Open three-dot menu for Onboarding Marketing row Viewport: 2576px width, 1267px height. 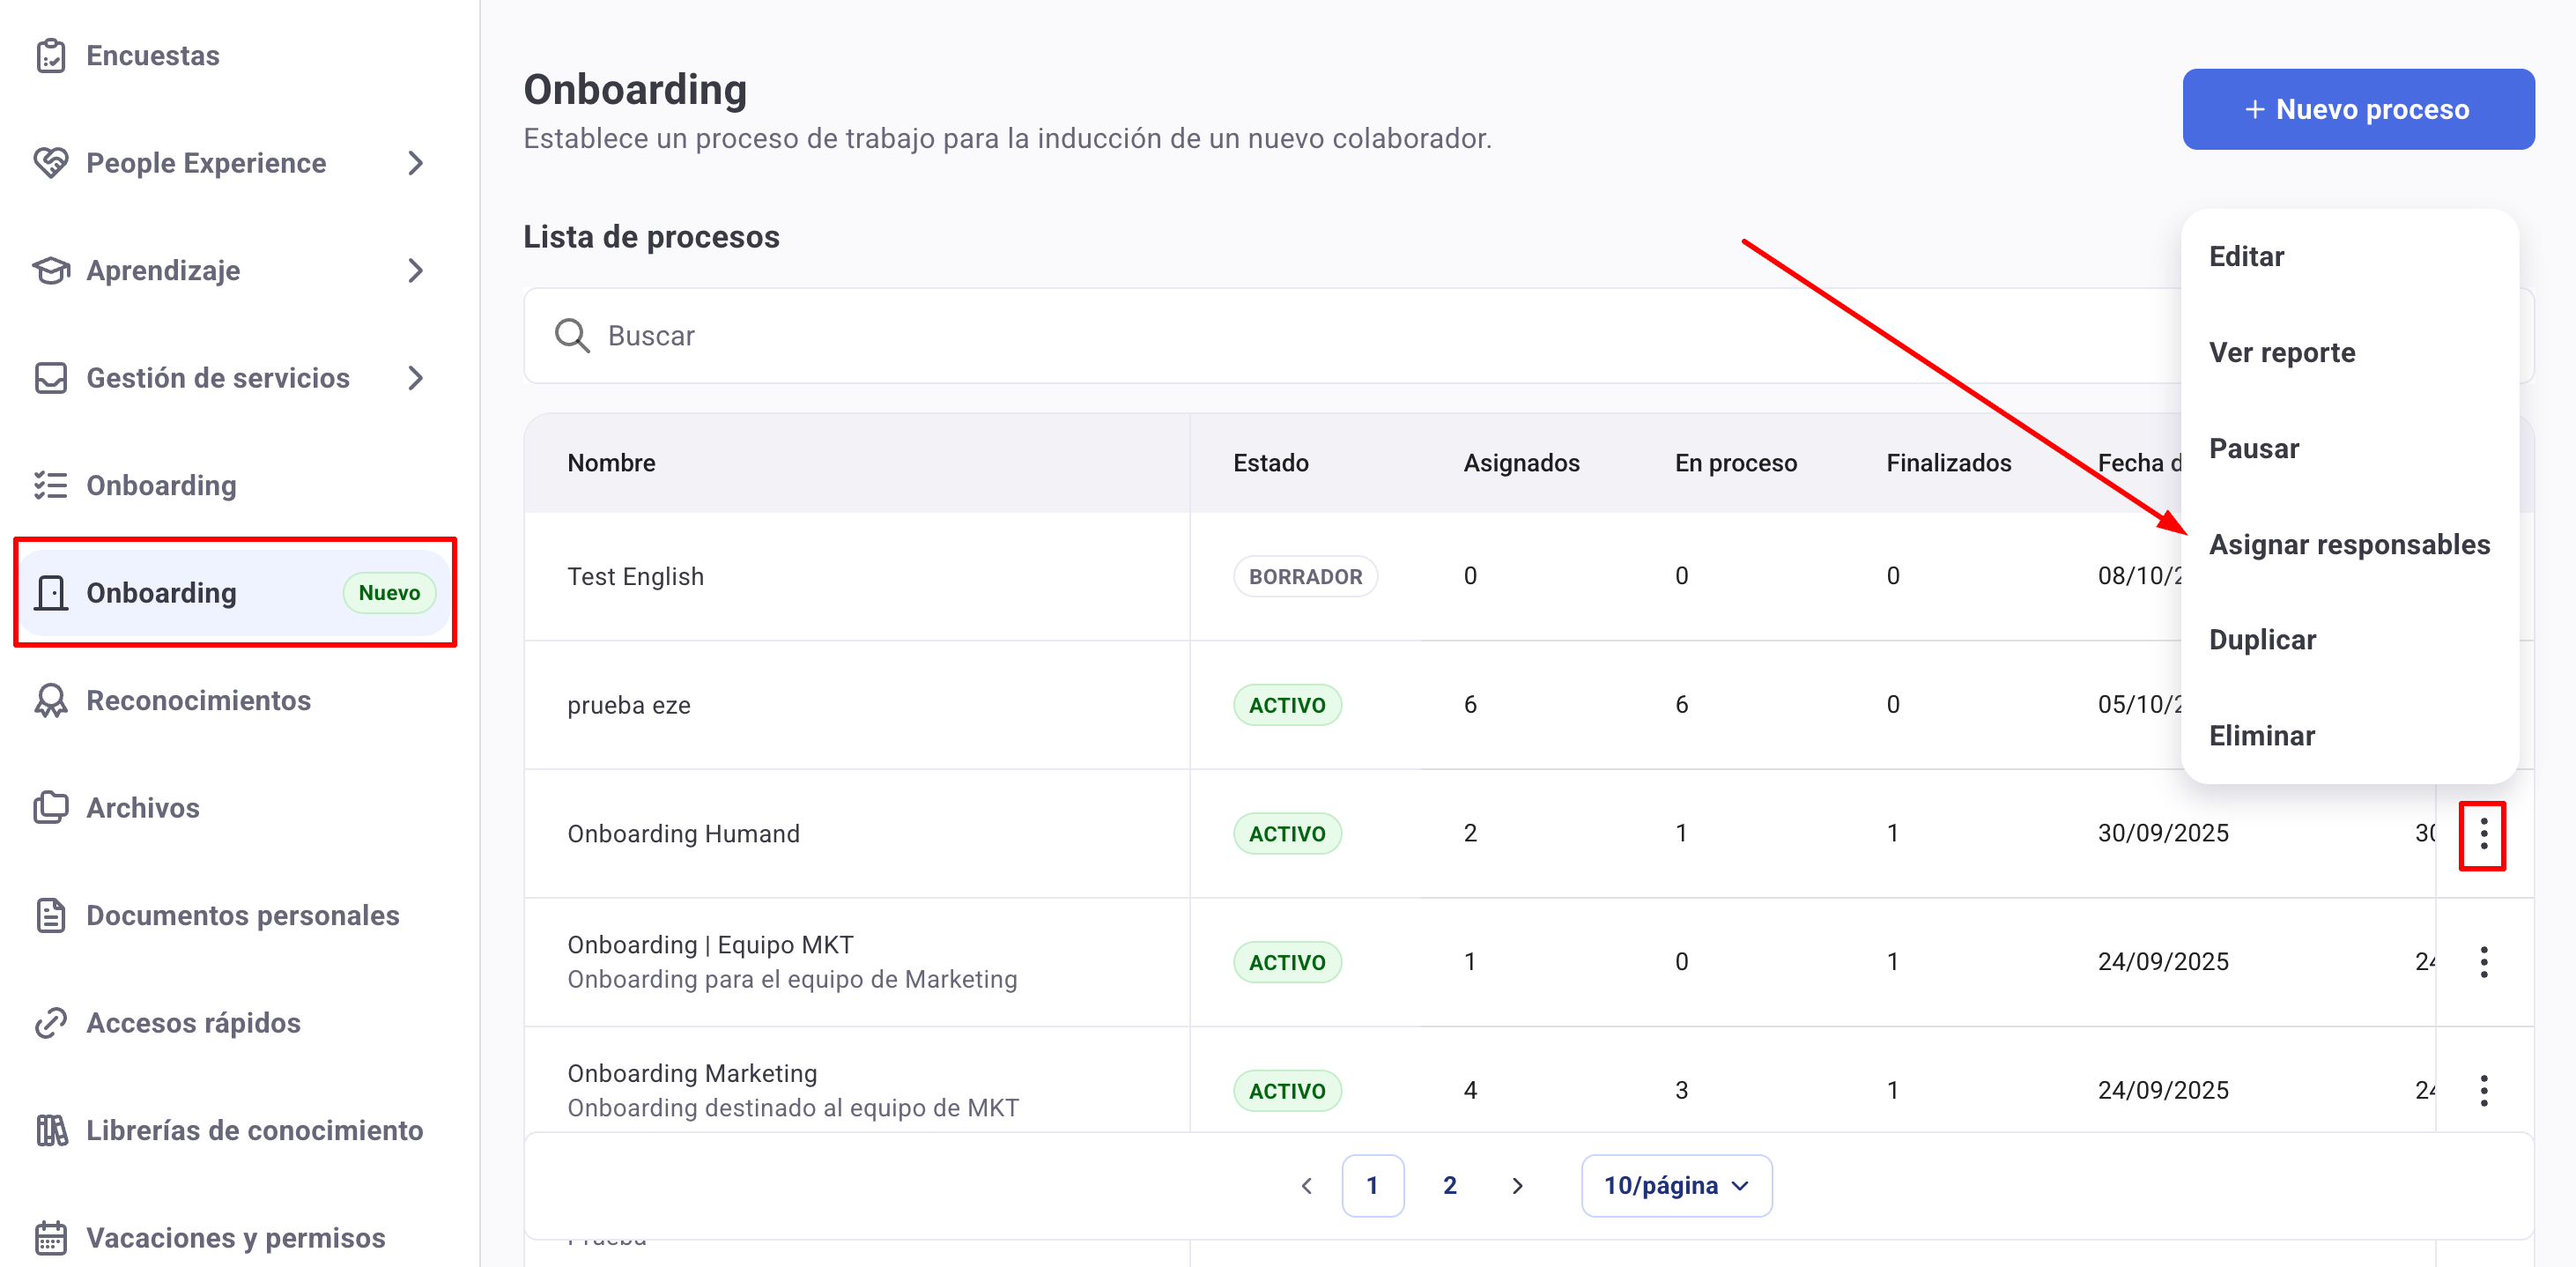(x=2483, y=1091)
